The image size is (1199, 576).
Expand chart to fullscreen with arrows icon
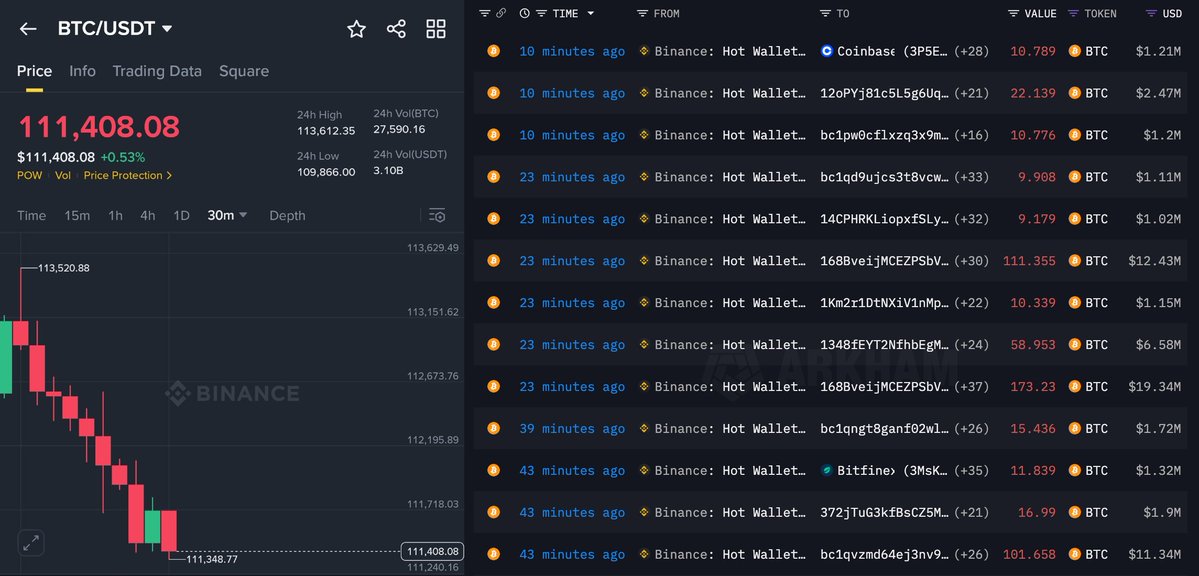pyautogui.click(x=31, y=544)
